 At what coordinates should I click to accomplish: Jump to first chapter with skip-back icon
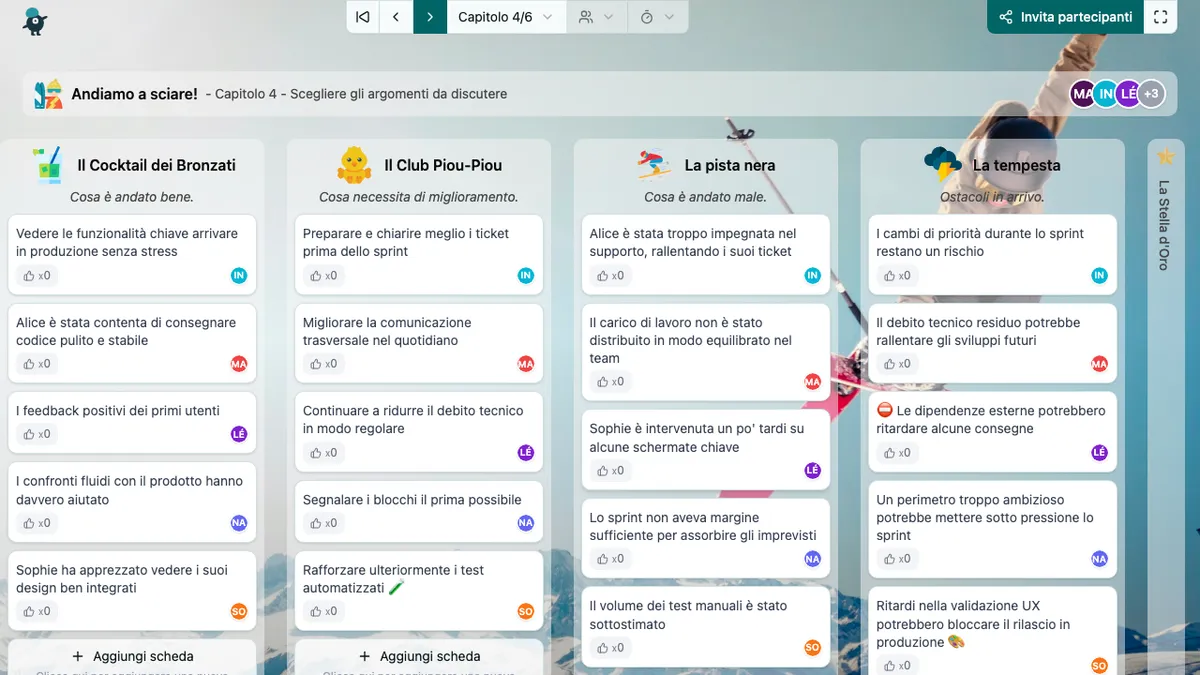(x=363, y=17)
